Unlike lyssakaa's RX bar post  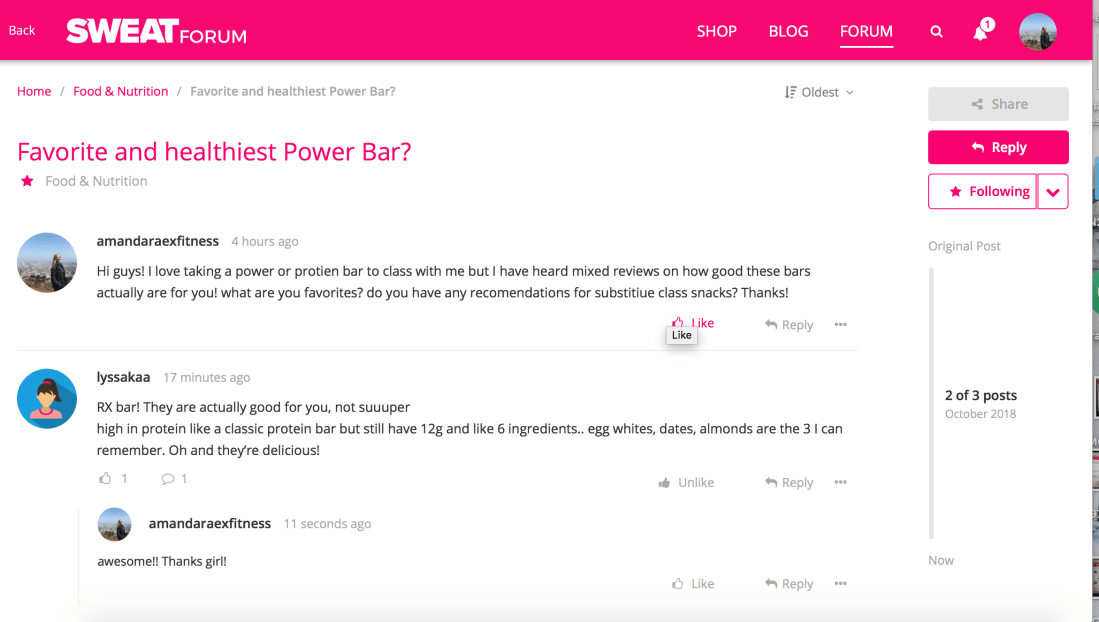pyautogui.click(x=686, y=482)
